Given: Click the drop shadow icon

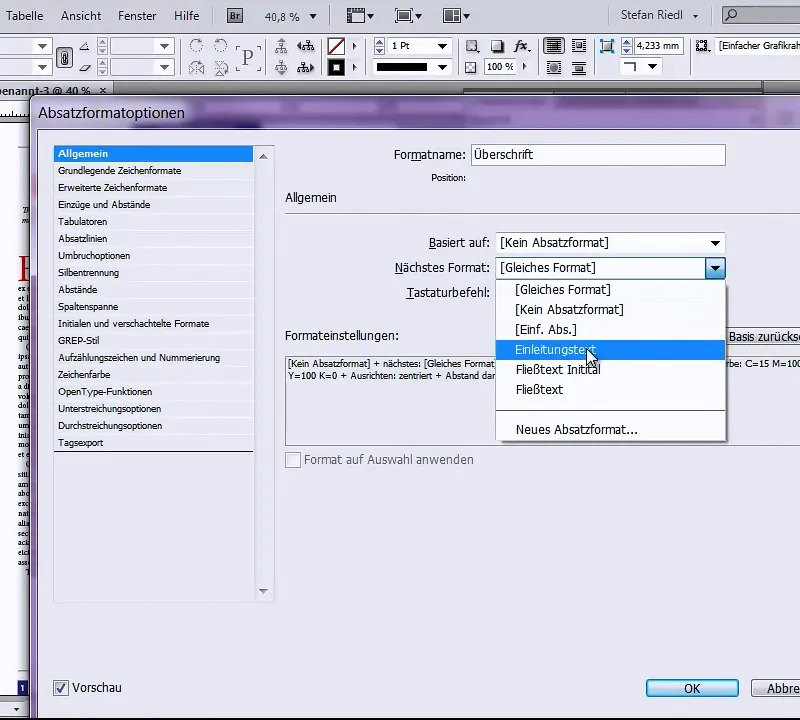Looking at the screenshot, I should click(497, 46).
